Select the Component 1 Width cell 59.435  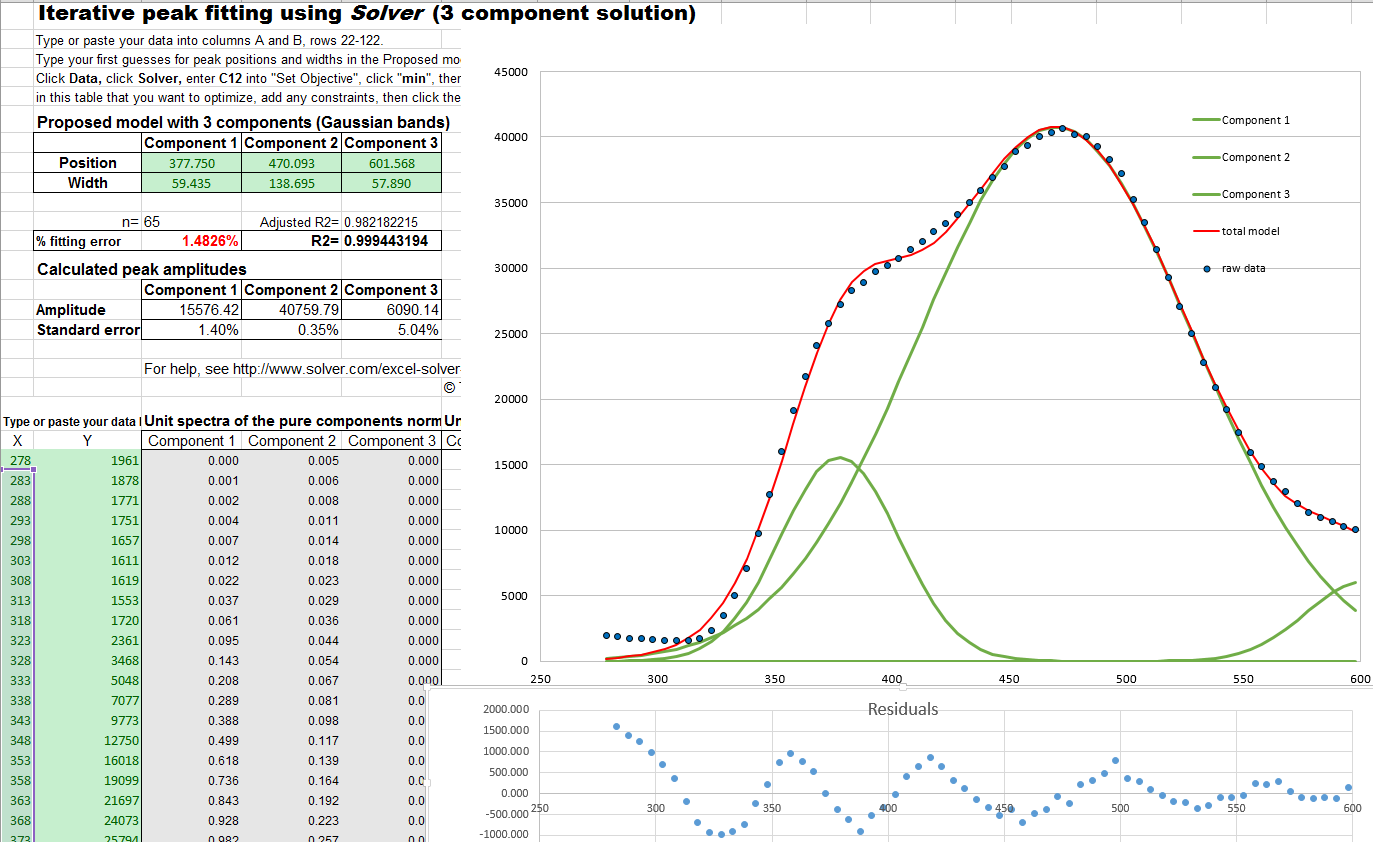(192, 183)
